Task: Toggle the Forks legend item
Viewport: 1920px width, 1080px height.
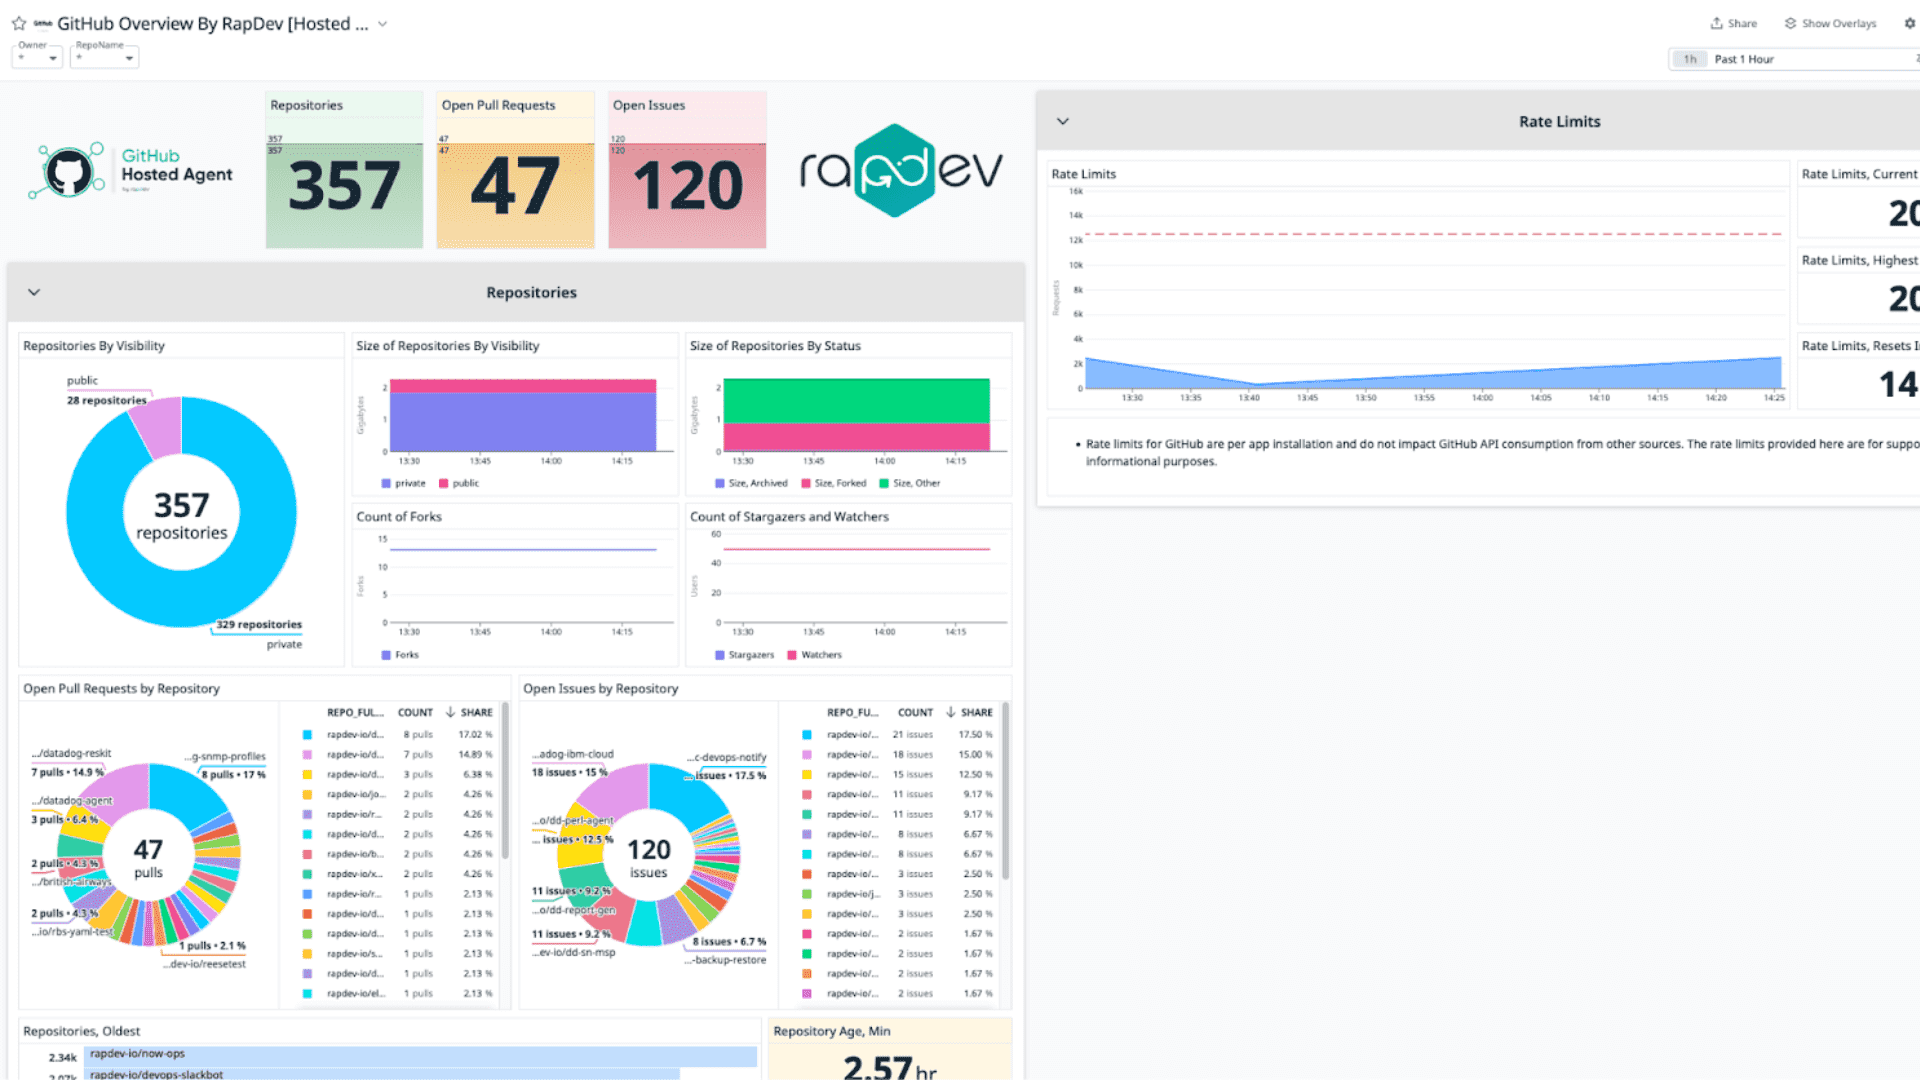Action: coord(400,655)
